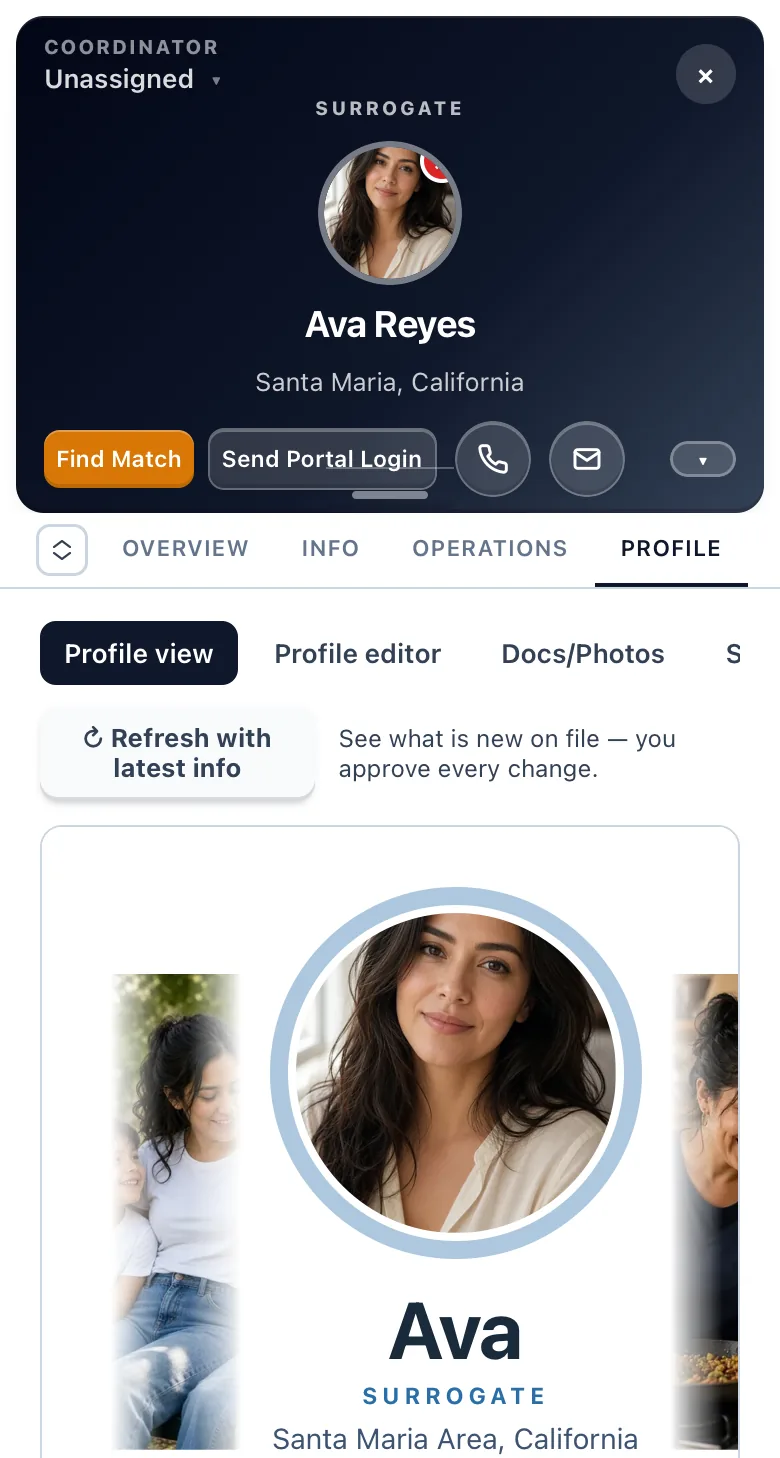The height and width of the screenshot is (1458, 780).
Task: Expand the Coordinator Unassigned dropdown
Action: click(x=133, y=80)
